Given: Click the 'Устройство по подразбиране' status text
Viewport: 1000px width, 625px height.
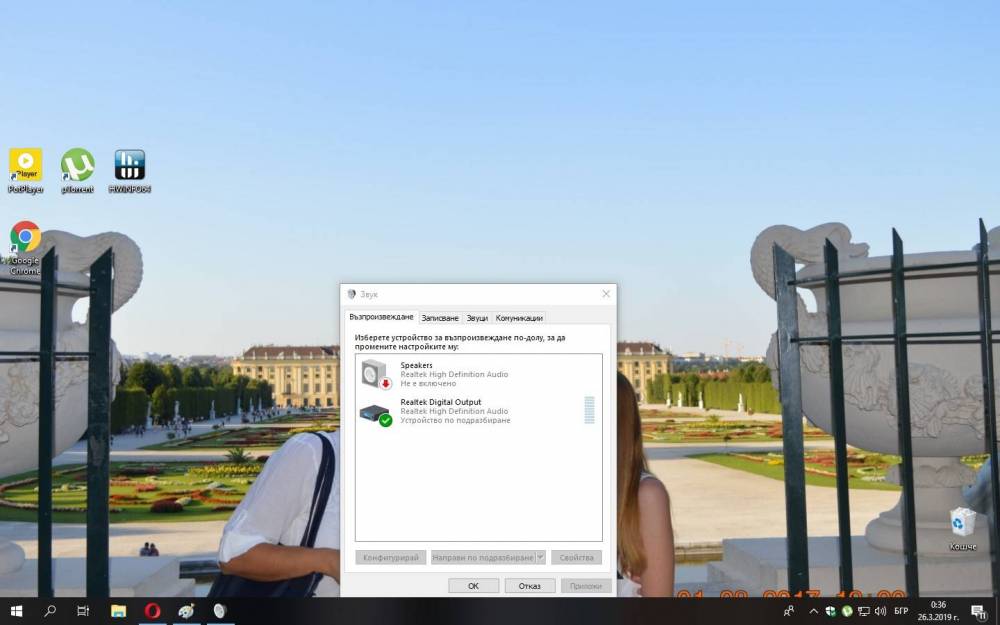Looking at the screenshot, I should point(455,421).
